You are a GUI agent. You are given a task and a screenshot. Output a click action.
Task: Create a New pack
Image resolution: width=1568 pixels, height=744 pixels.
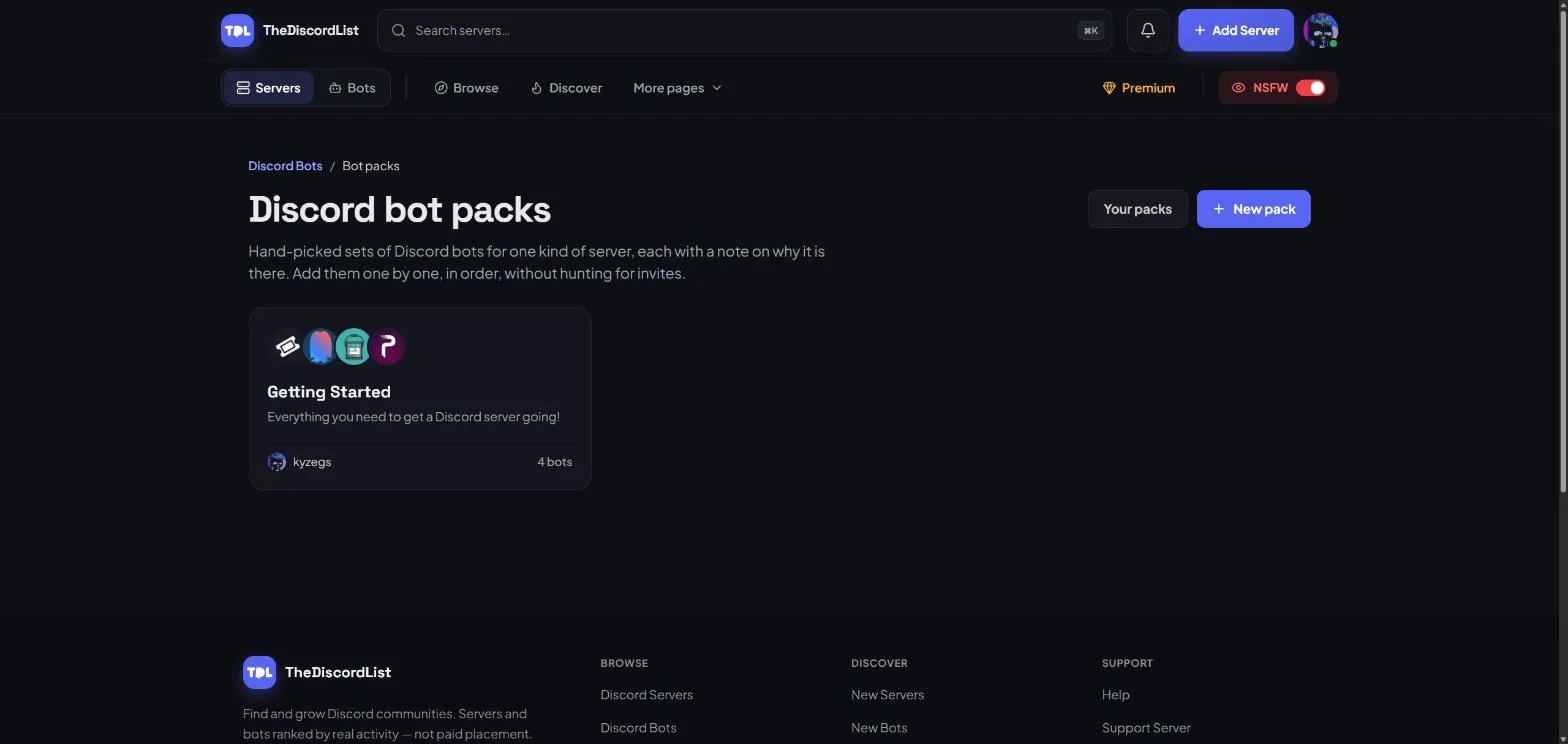pyautogui.click(x=1254, y=209)
